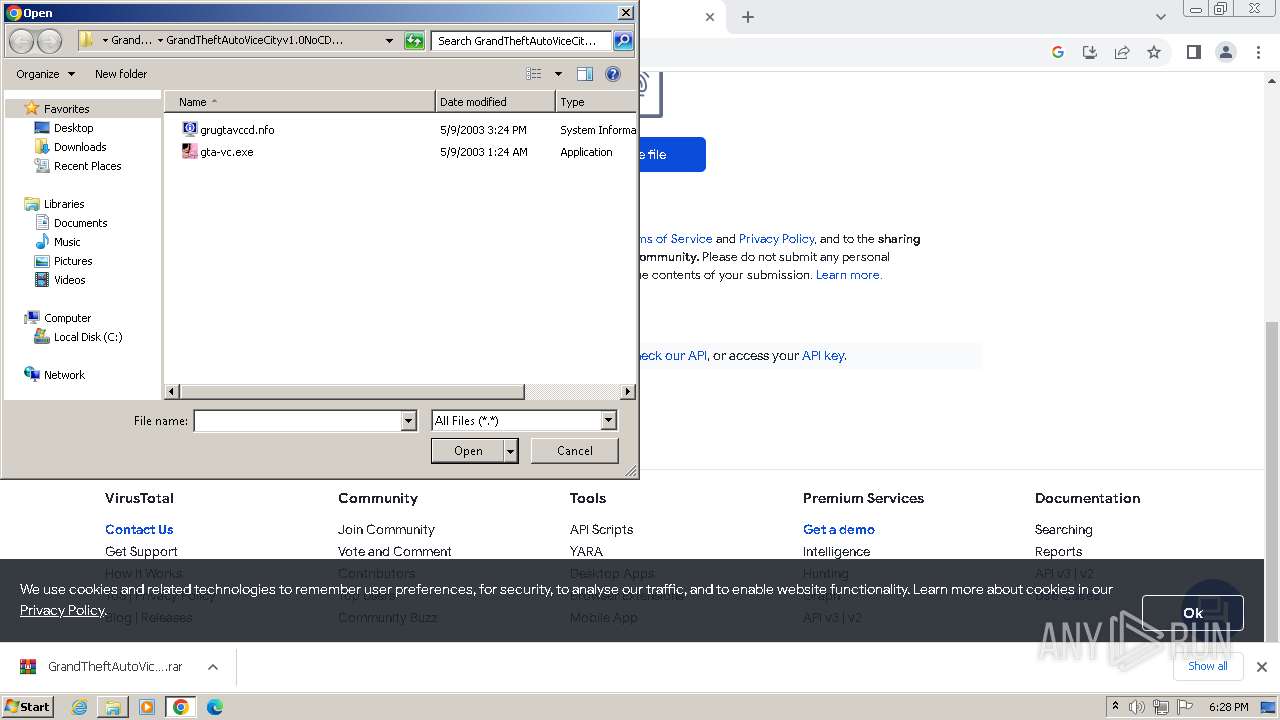The image size is (1280, 720).
Task: Open Windows Explorer from taskbar
Action: point(113,707)
